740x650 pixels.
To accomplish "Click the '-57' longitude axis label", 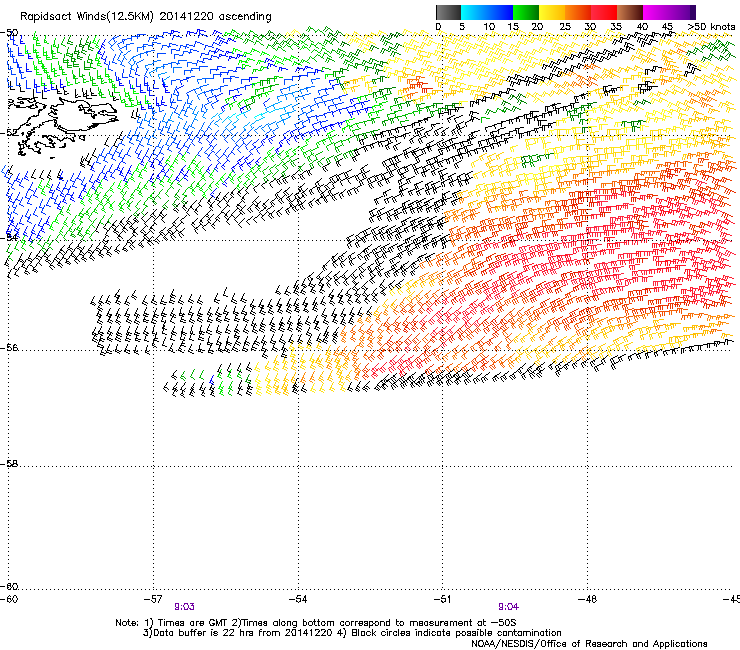I will pyautogui.click(x=152, y=599).
